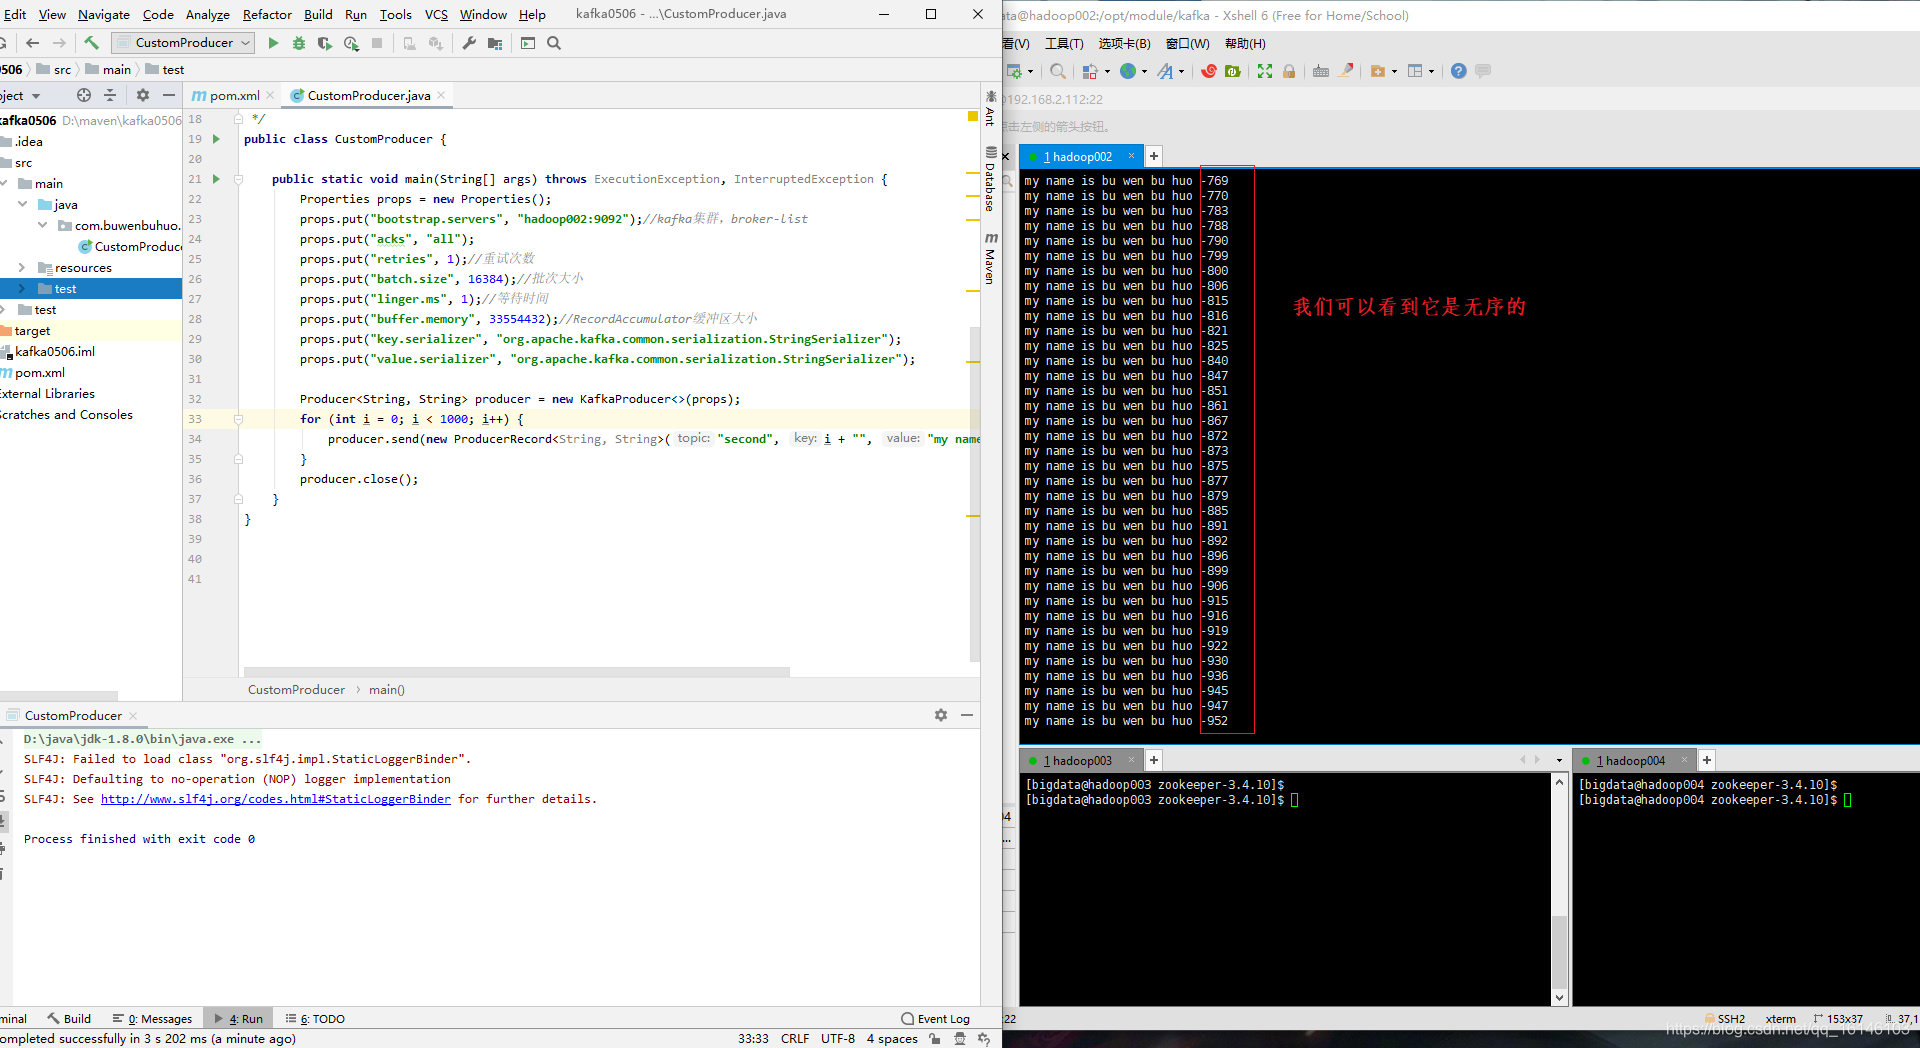
Task: Open Run panel gear settings
Action: pos(941,715)
